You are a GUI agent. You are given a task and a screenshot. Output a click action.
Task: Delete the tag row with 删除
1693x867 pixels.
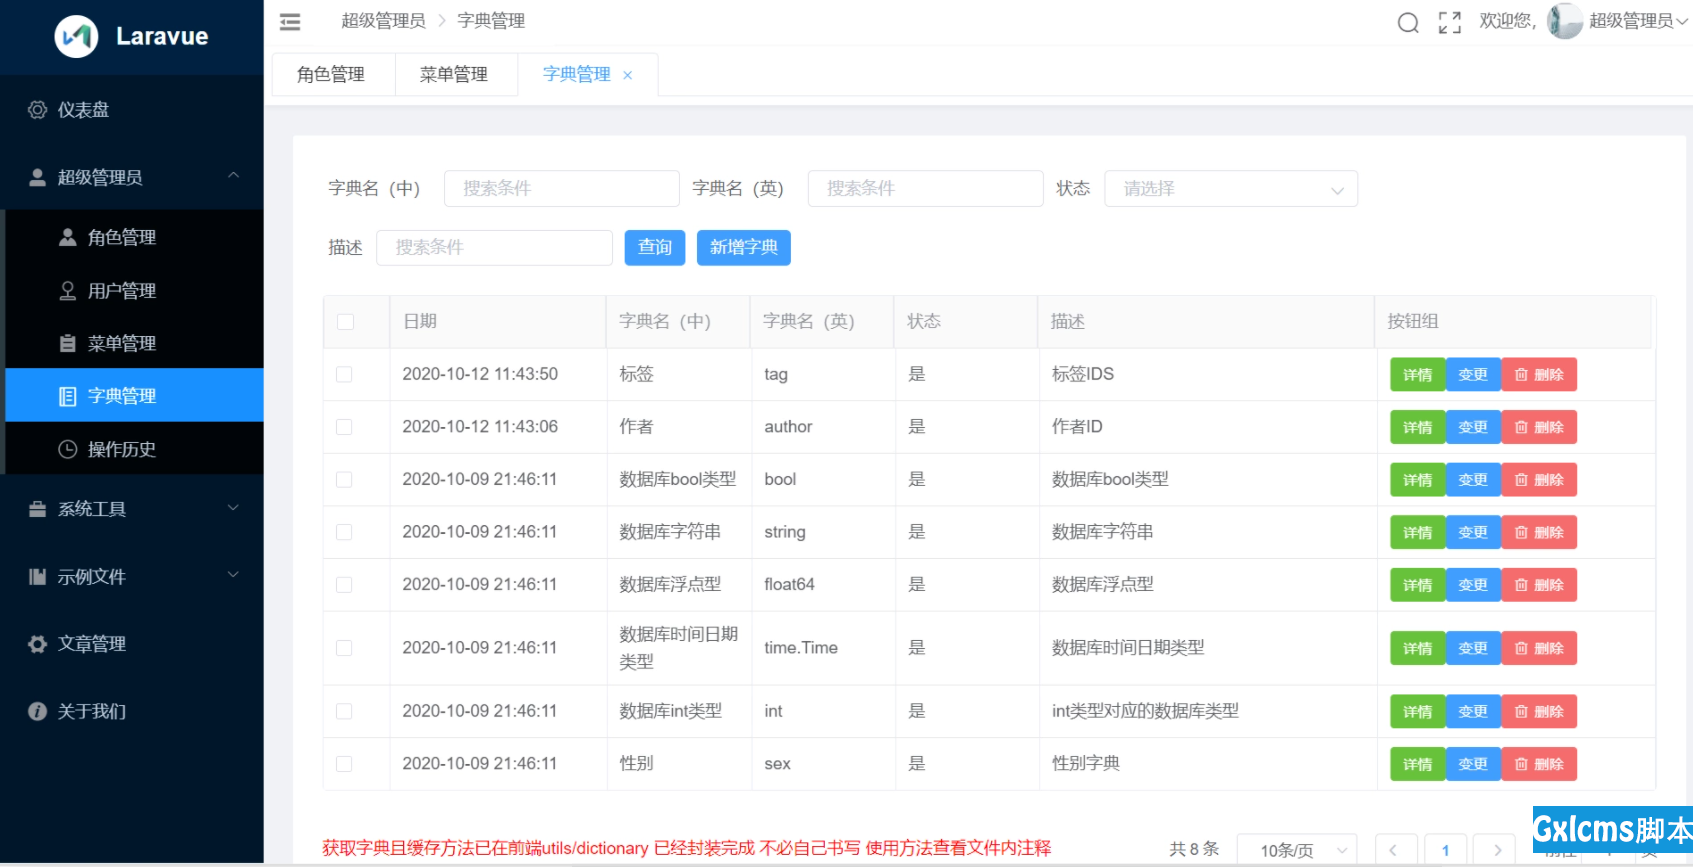pos(1540,375)
